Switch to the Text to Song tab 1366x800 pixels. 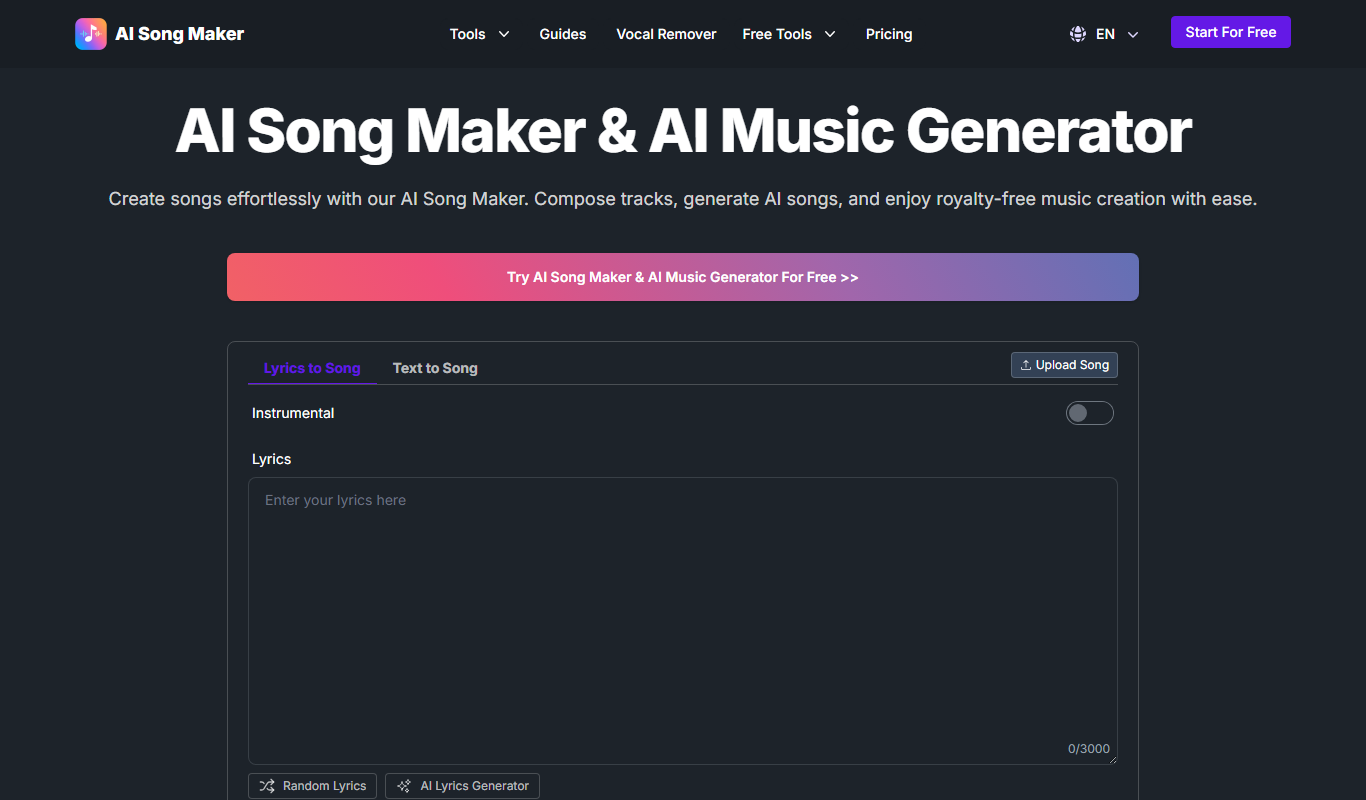(x=435, y=368)
